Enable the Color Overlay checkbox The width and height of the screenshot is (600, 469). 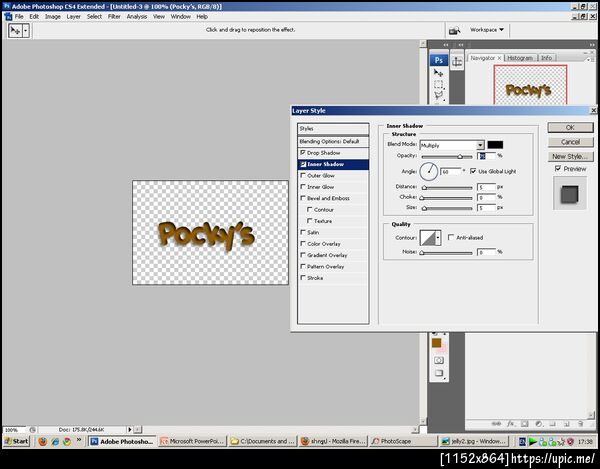[x=303, y=244]
